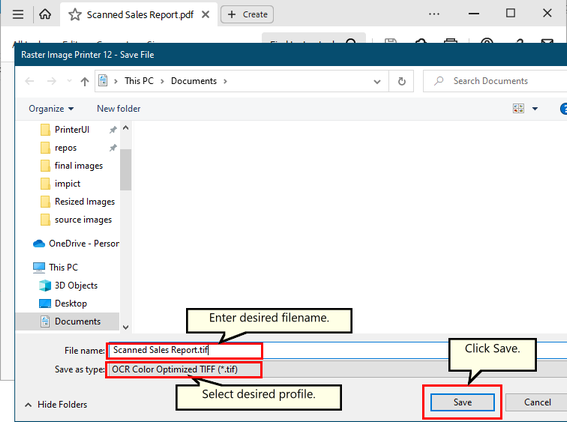Open the hamburger menu in Acrobat
The height and width of the screenshot is (422, 567).
pos(18,14)
